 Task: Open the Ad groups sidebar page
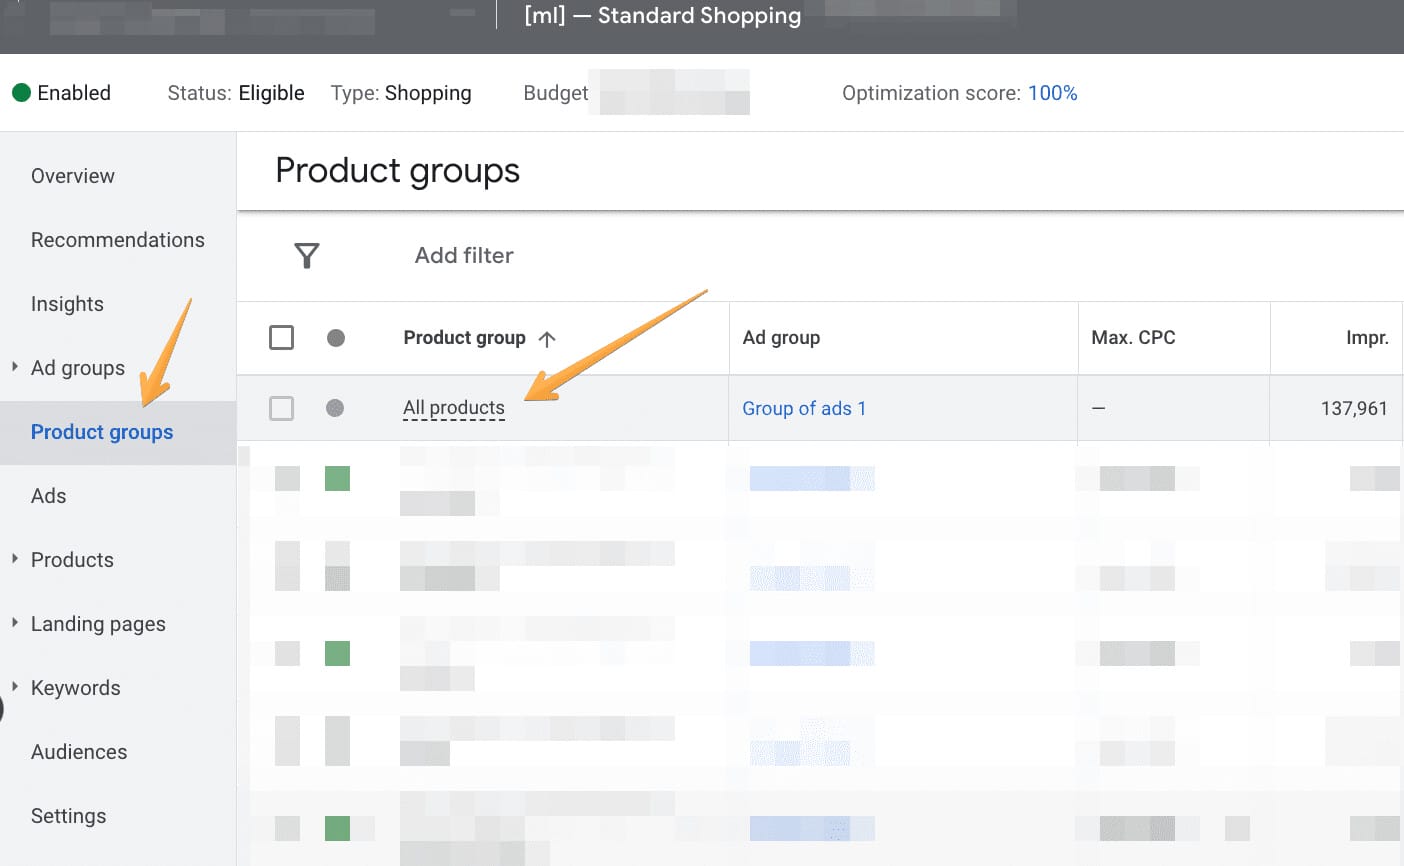point(78,368)
